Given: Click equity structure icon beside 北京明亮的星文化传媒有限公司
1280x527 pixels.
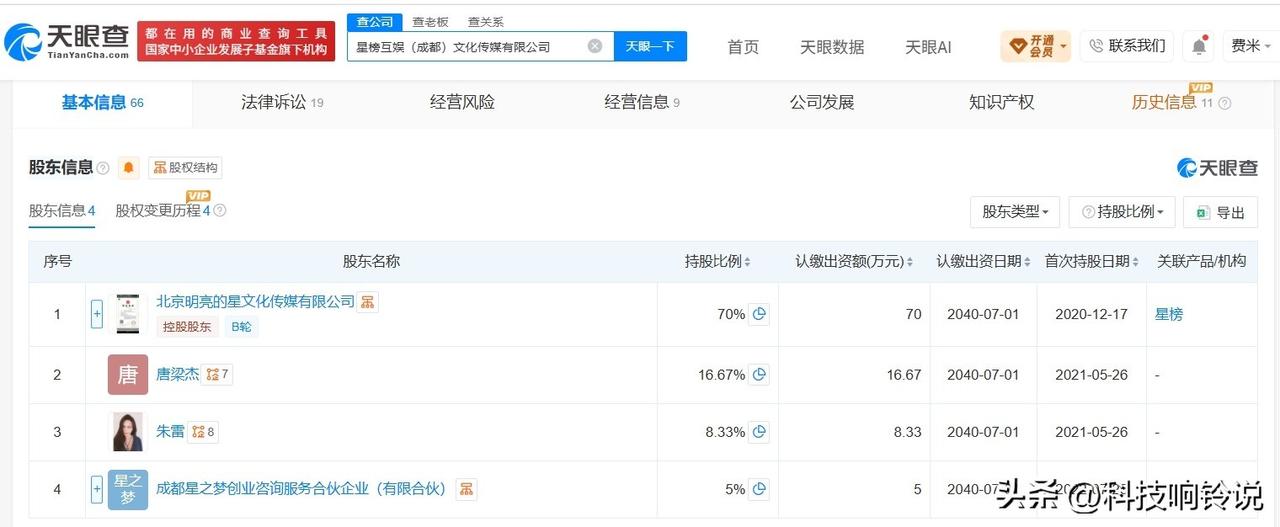Looking at the screenshot, I should click(x=368, y=301).
